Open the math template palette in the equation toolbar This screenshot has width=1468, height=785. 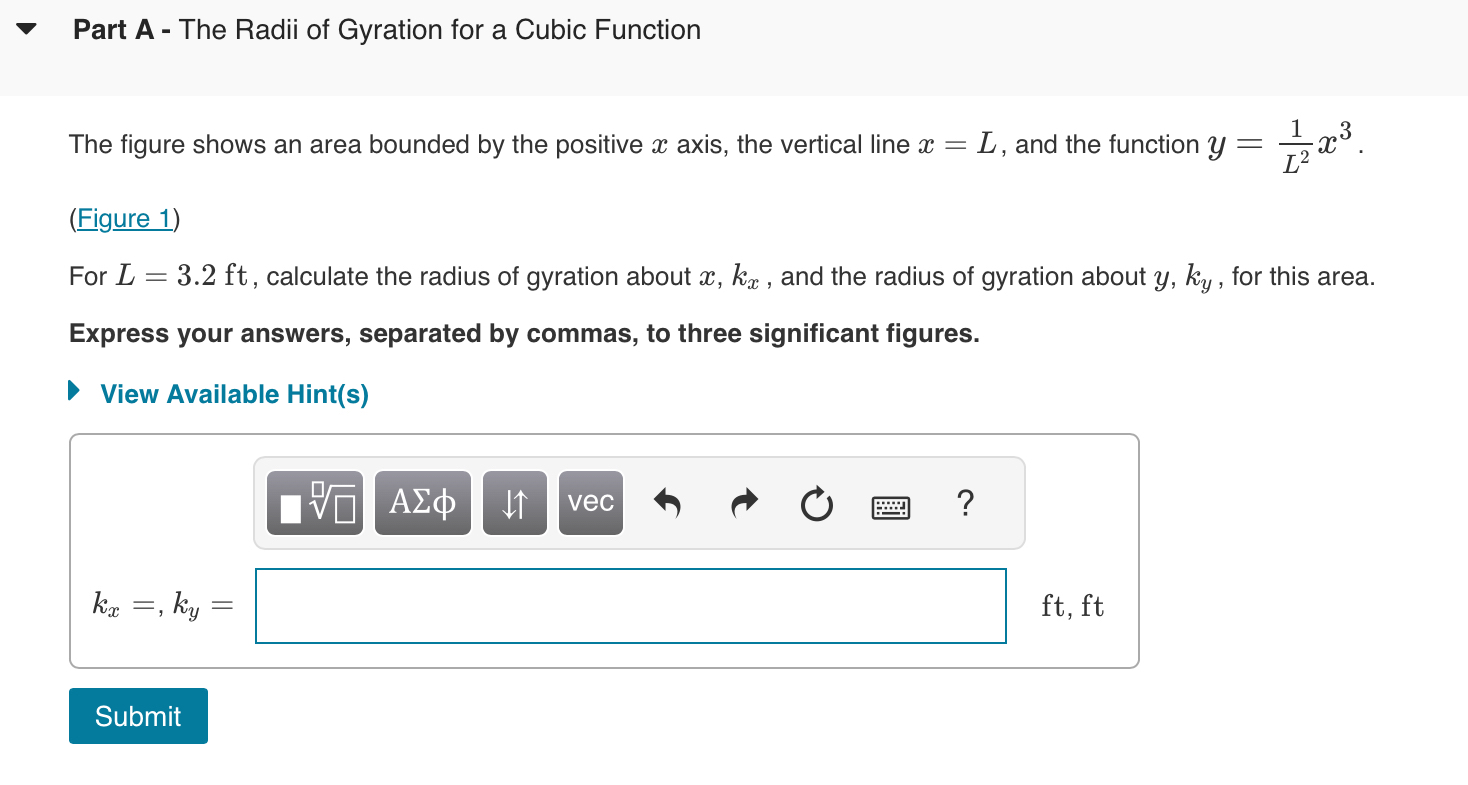[x=314, y=503]
